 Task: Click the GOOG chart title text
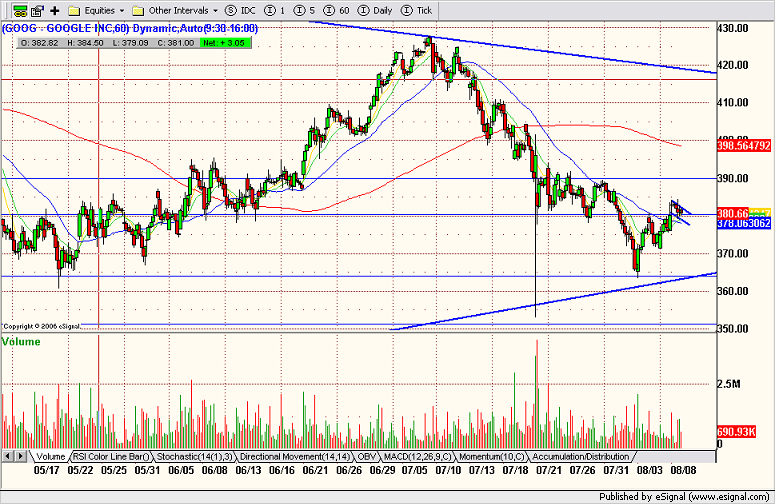tap(130, 28)
